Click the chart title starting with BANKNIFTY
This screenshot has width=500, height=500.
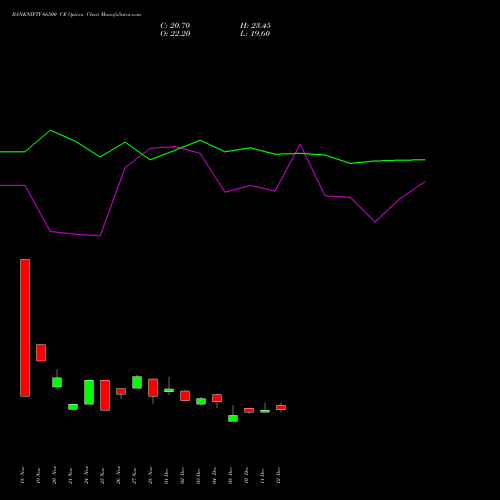[x=76, y=15]
